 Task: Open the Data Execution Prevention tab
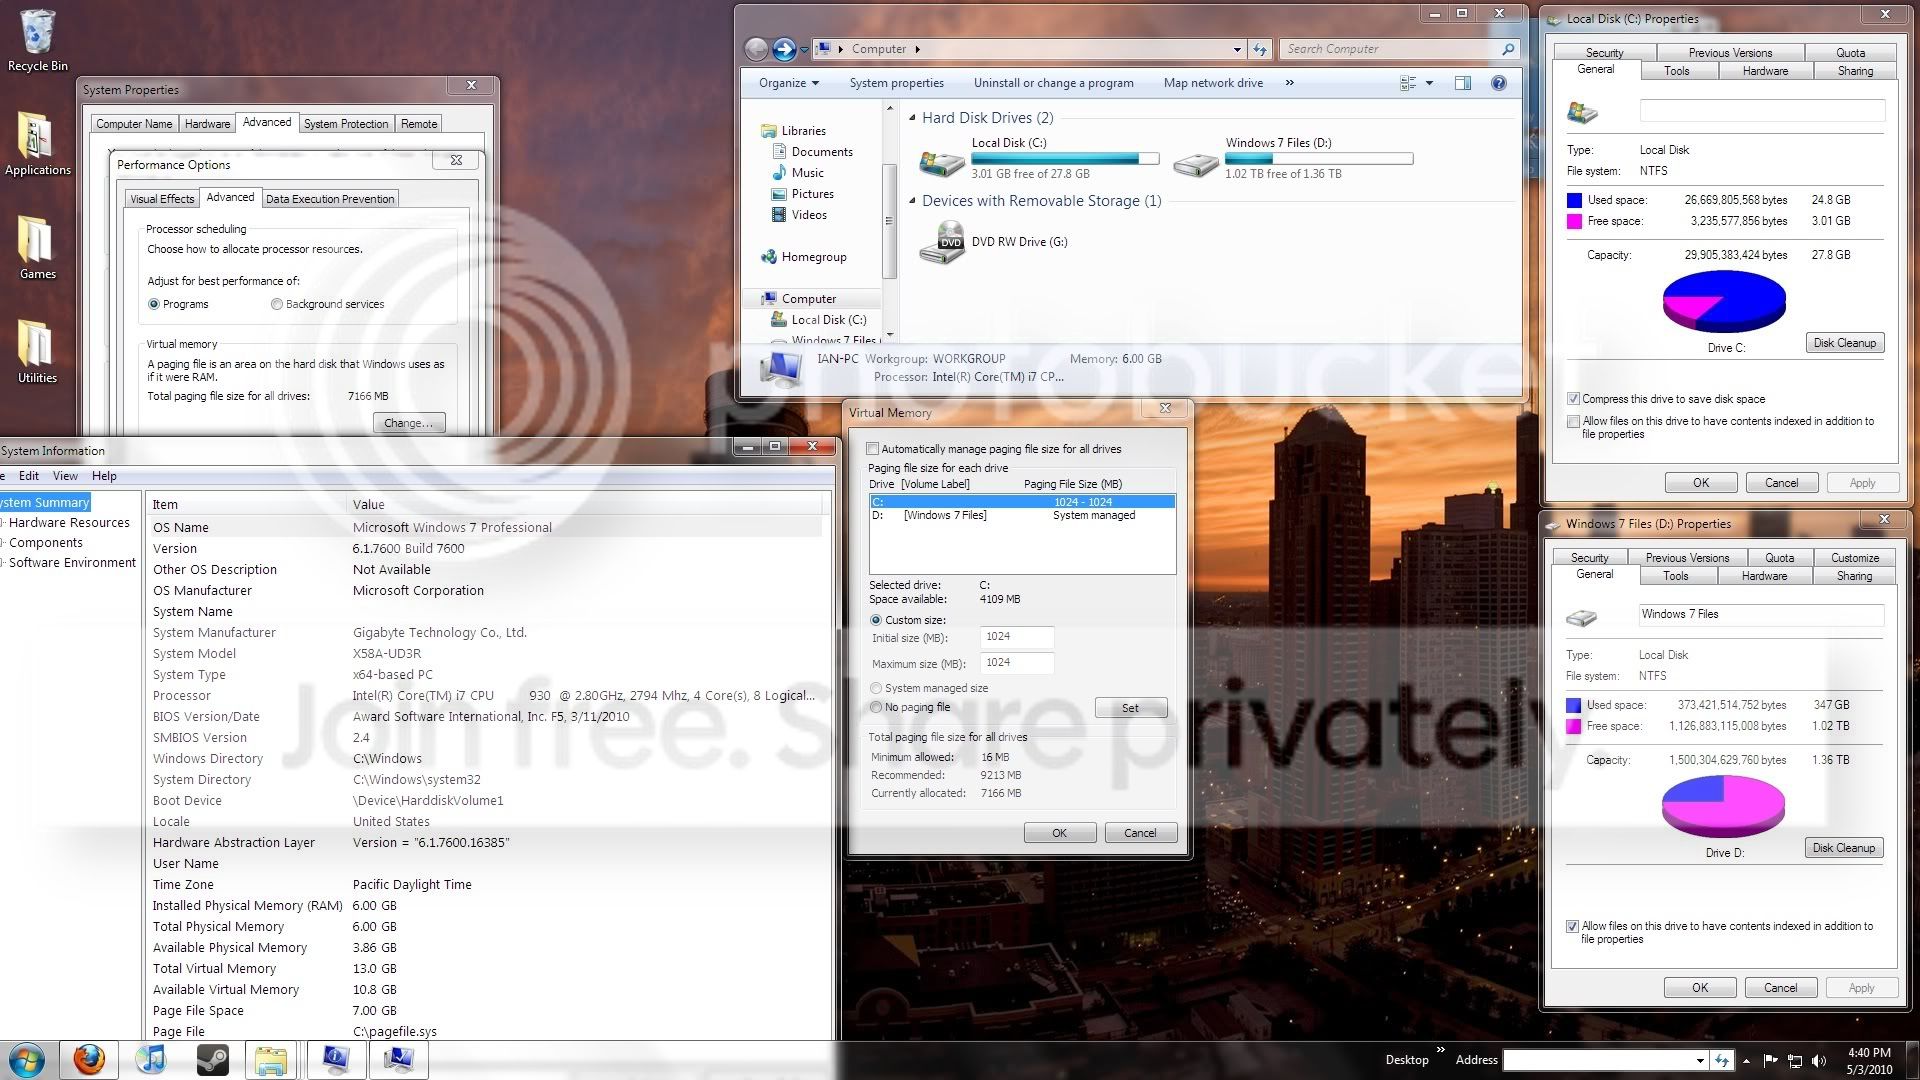(330, 199)
